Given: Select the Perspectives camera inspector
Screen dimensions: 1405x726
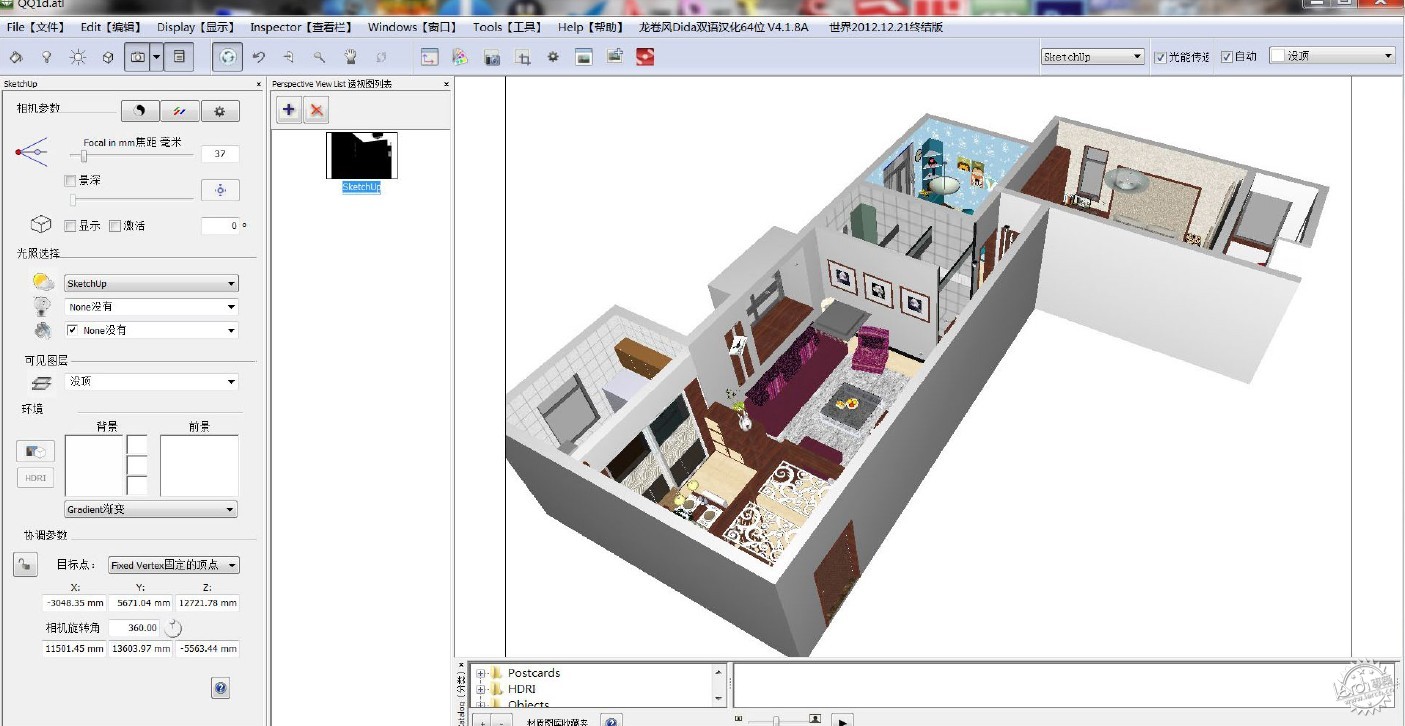Looking at the screenshot, I should coord(138,57).
